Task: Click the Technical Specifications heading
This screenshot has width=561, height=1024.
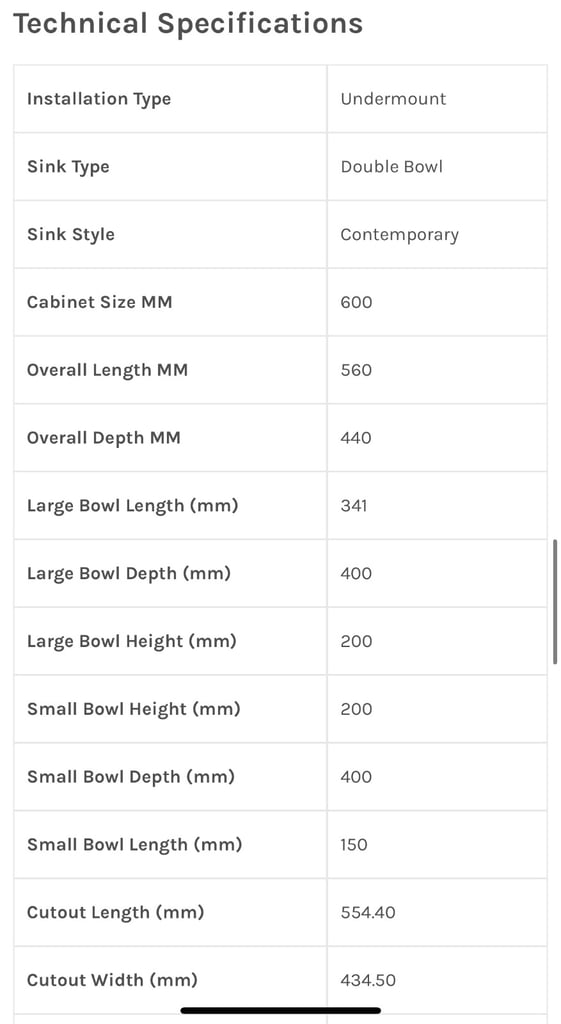Action: (x=188, y=24)
